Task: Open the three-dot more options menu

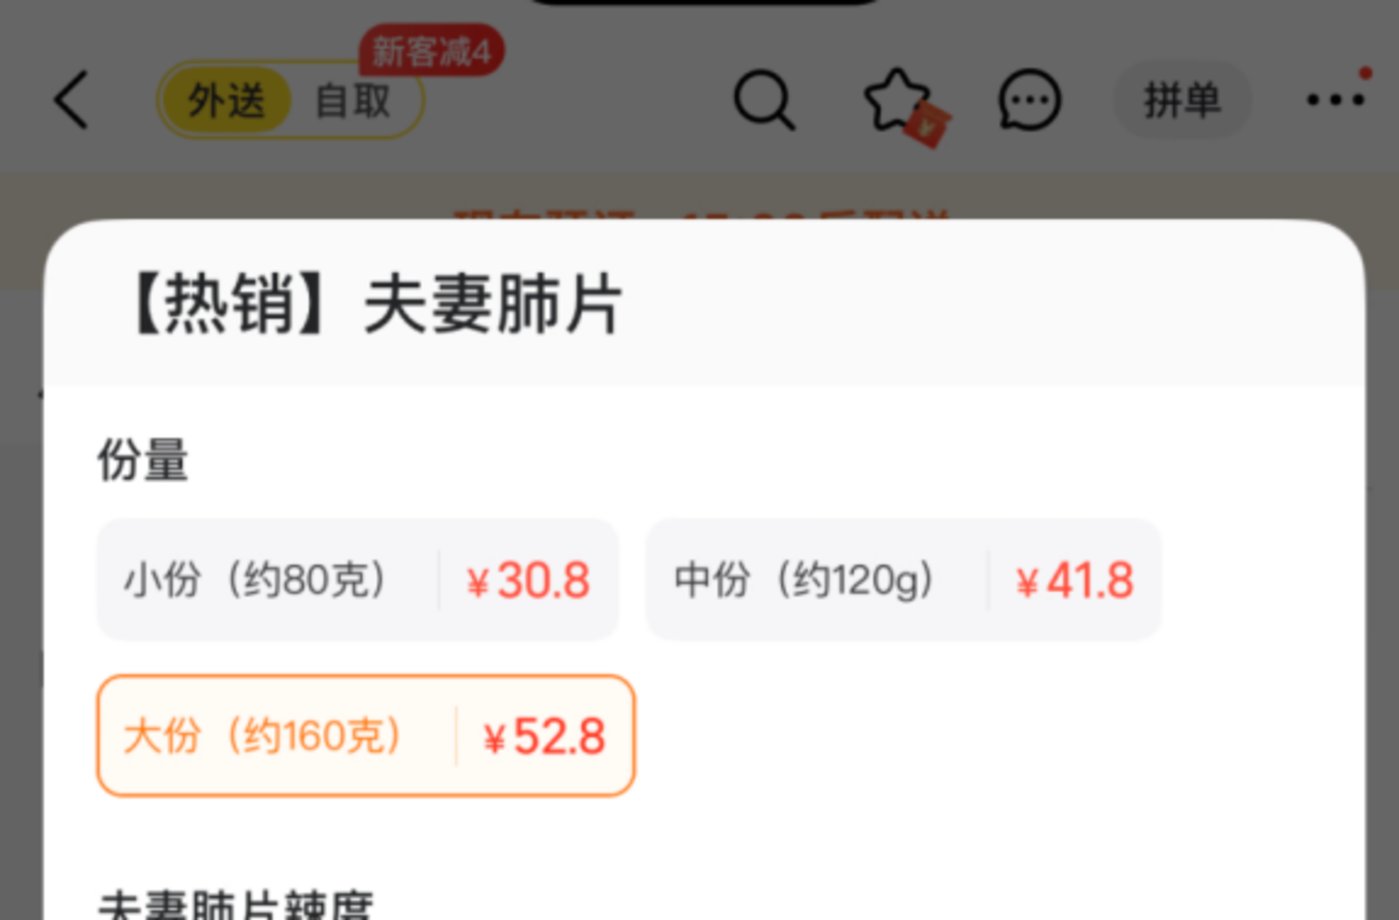Action: (1336, 99)
